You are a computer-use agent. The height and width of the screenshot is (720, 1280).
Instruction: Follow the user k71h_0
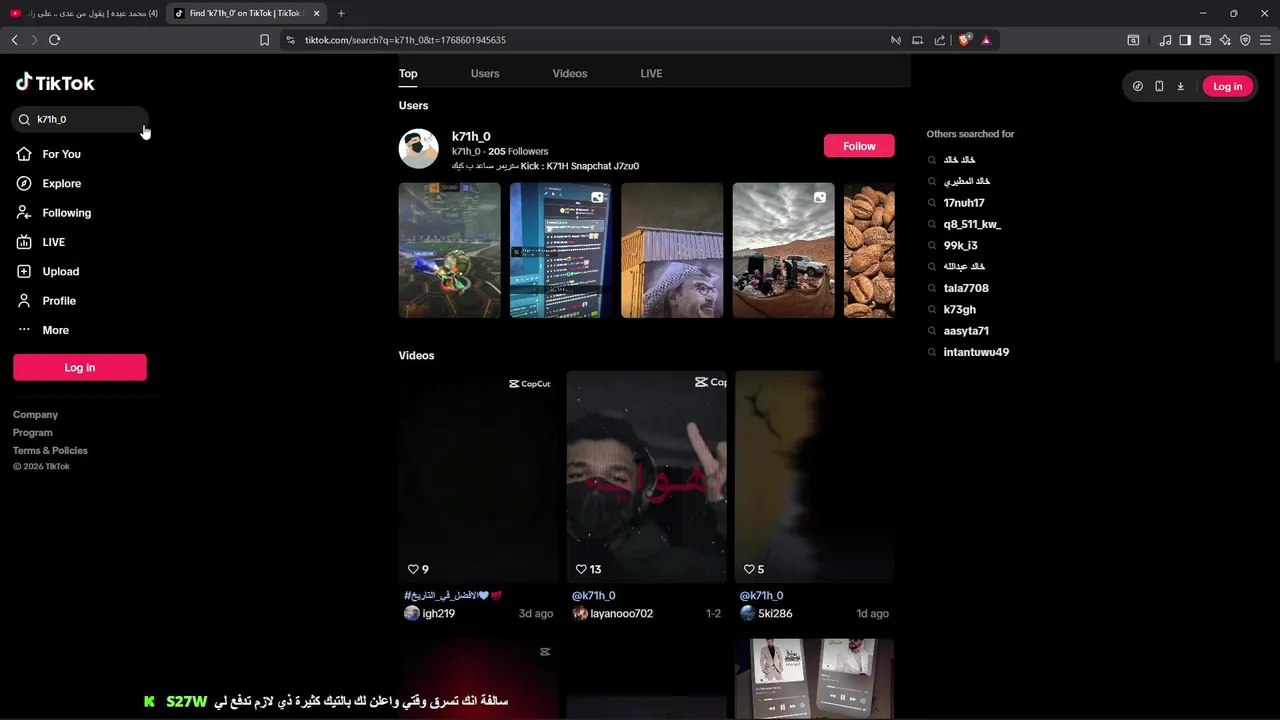click(859, 146)
